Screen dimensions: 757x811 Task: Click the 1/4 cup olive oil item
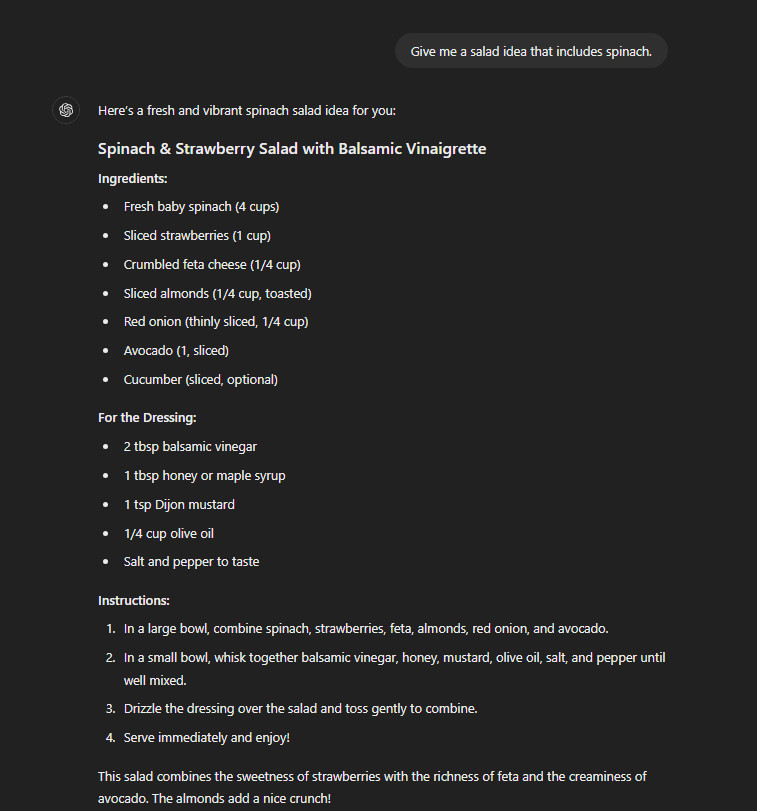tap(168, 533)
